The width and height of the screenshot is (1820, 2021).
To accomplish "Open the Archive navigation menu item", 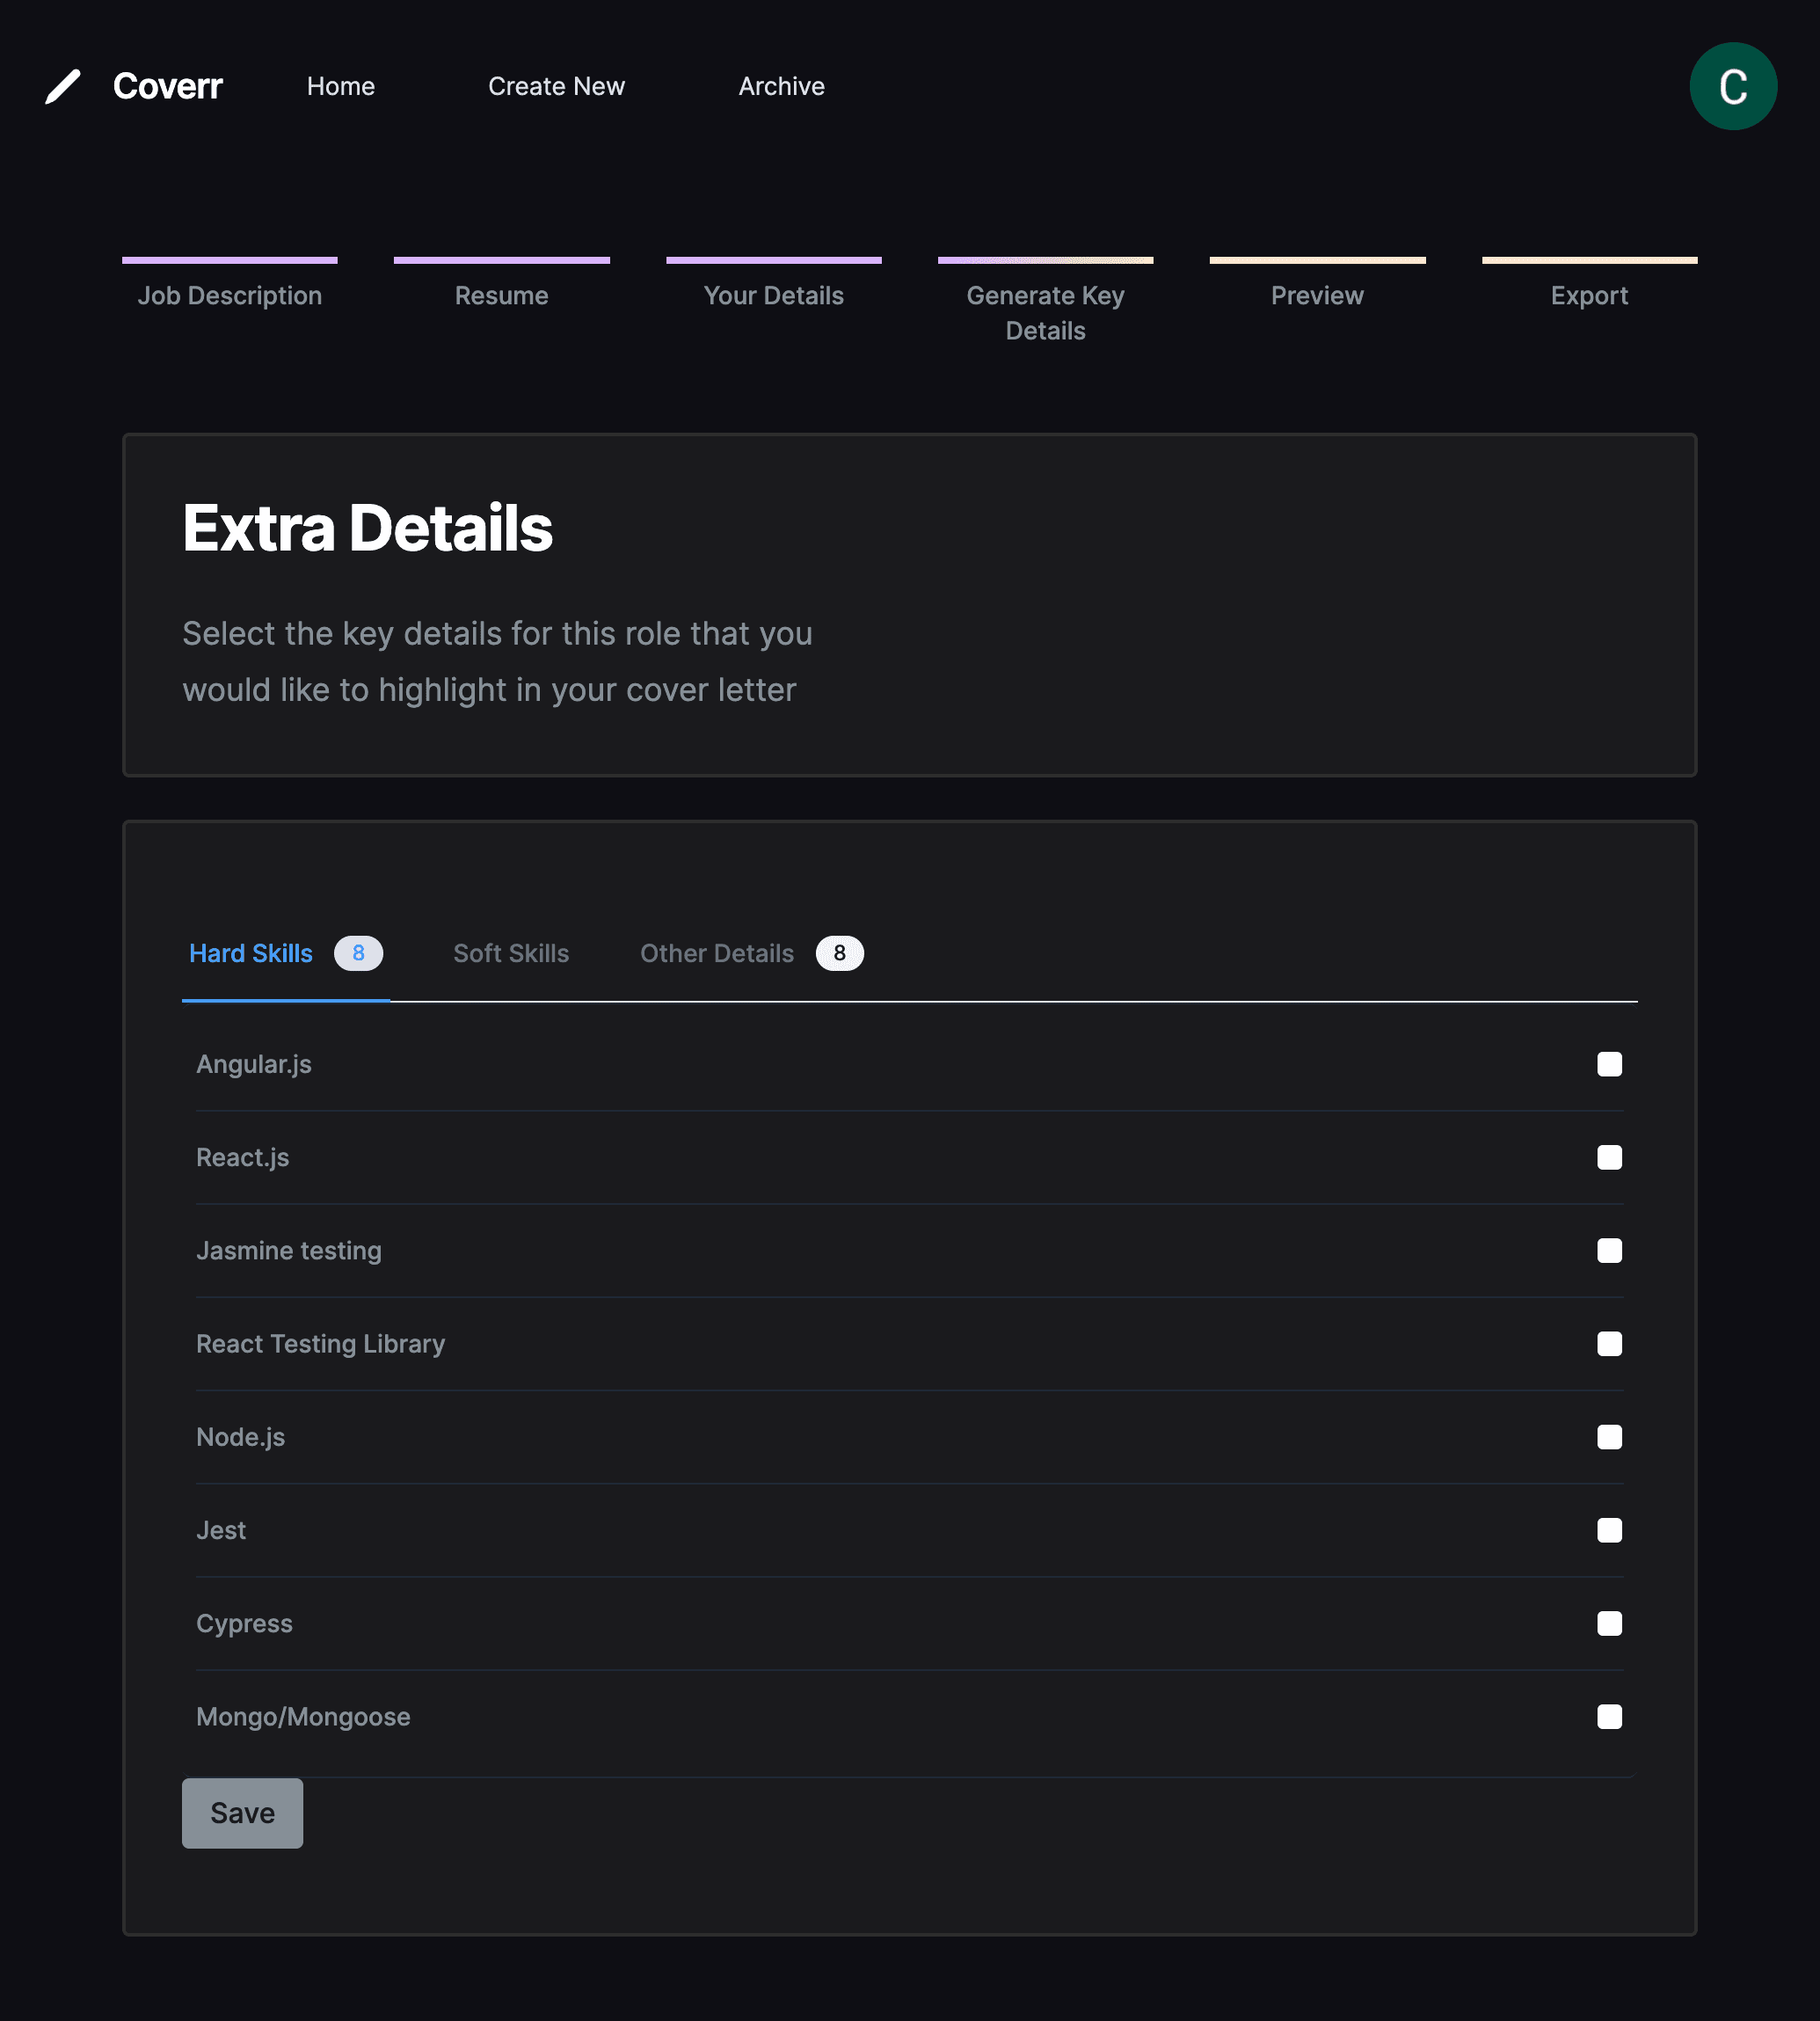I will pos(782,84).
